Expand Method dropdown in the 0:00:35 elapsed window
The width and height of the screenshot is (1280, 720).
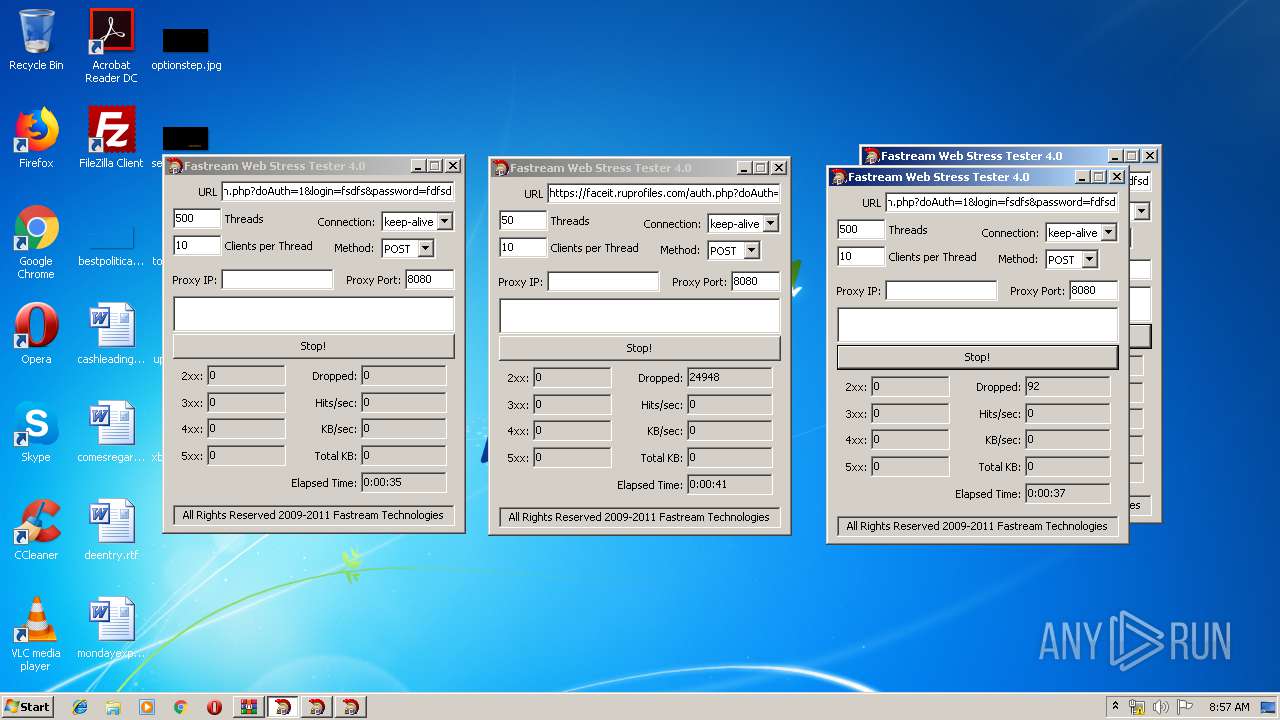[x=425, y=248]
